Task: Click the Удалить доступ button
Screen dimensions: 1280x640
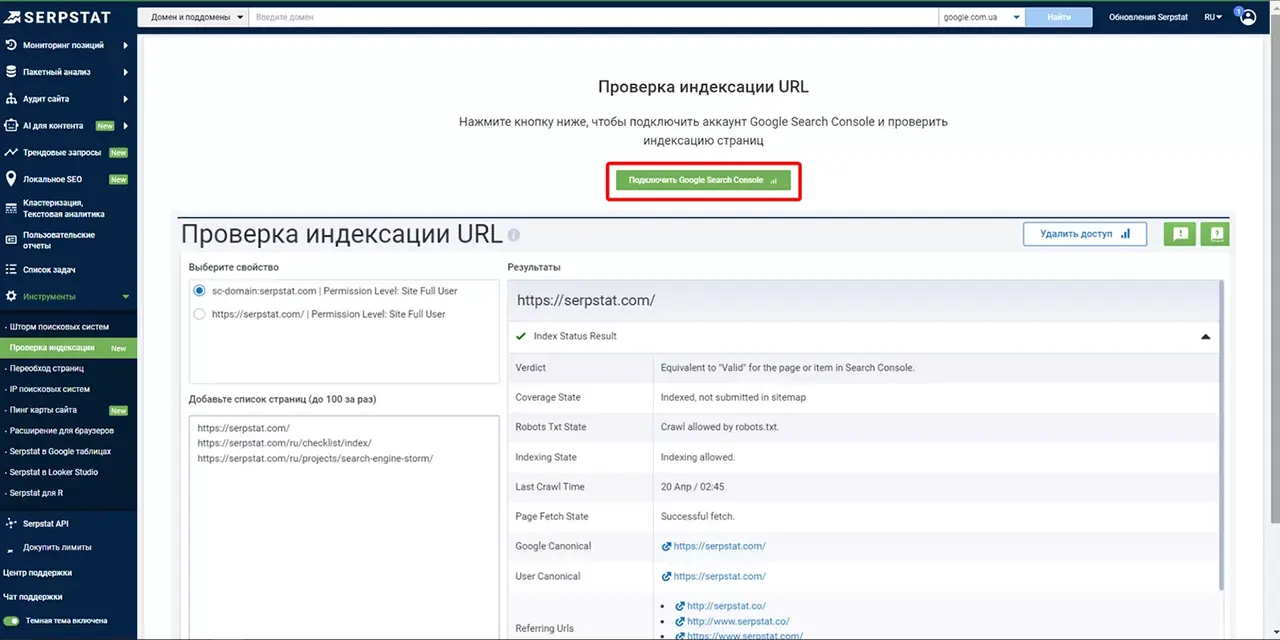Action: tap(1085, 234)
